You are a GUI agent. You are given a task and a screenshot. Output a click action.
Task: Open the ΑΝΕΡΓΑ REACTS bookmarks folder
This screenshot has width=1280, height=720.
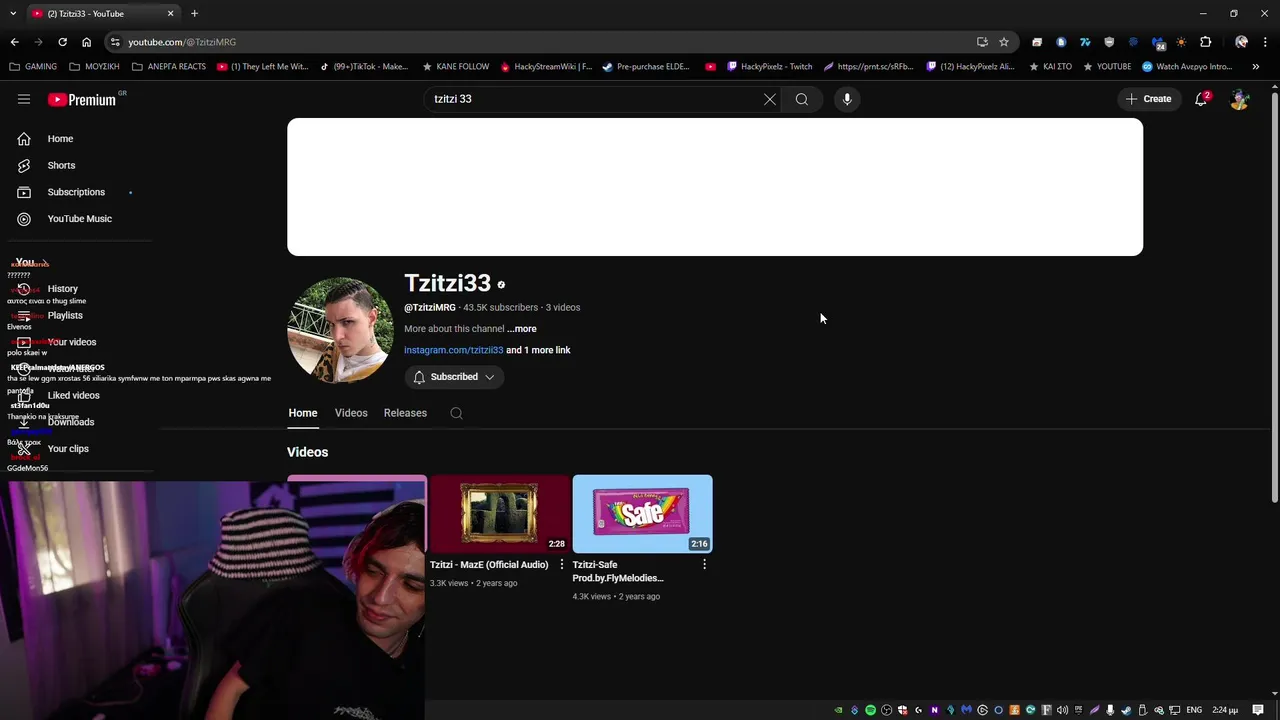tap(168, 67)
